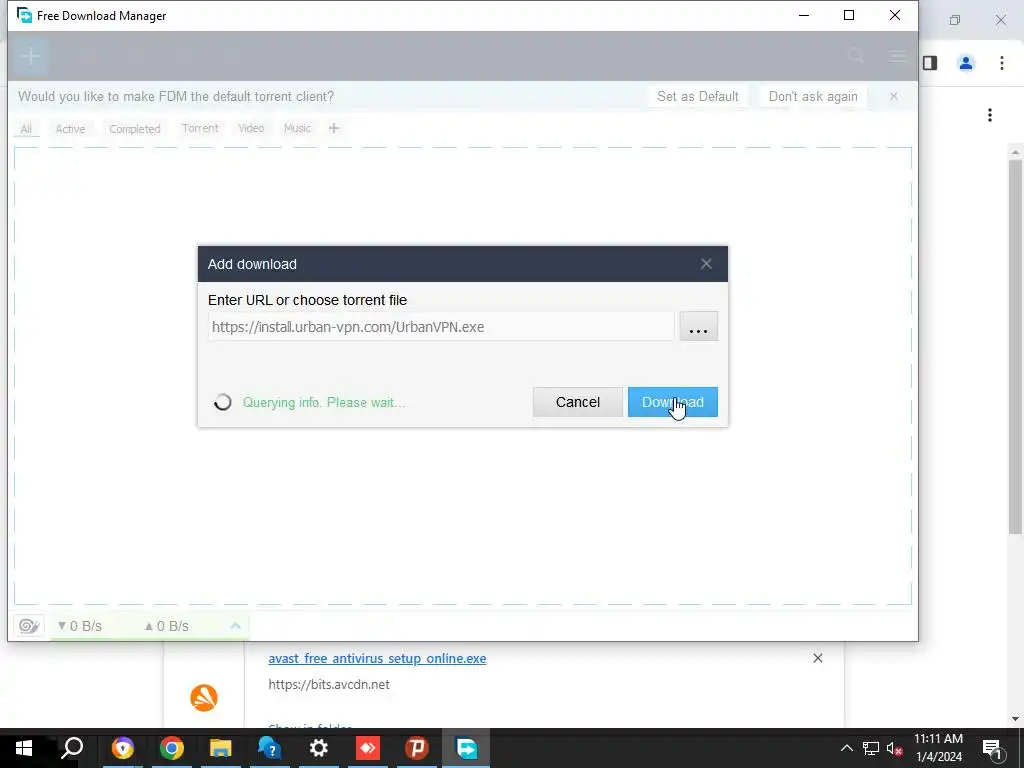The height and width of the screenshot is (768, 1024).
Task: Click the blue Download button
Action: pyautogui.click(x=673, y=402)
